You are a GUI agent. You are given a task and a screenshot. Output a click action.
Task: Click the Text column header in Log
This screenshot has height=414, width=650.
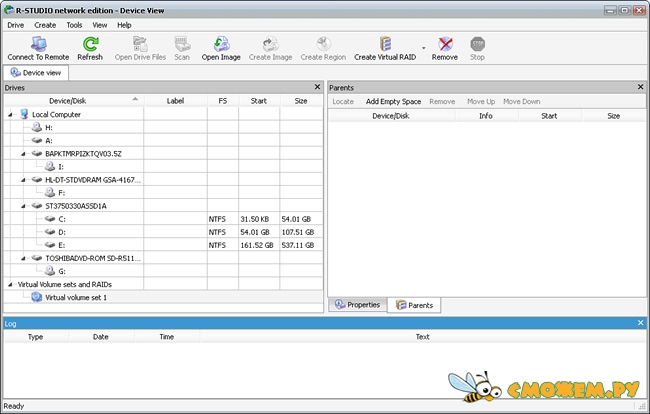click(x=422, y=337)
